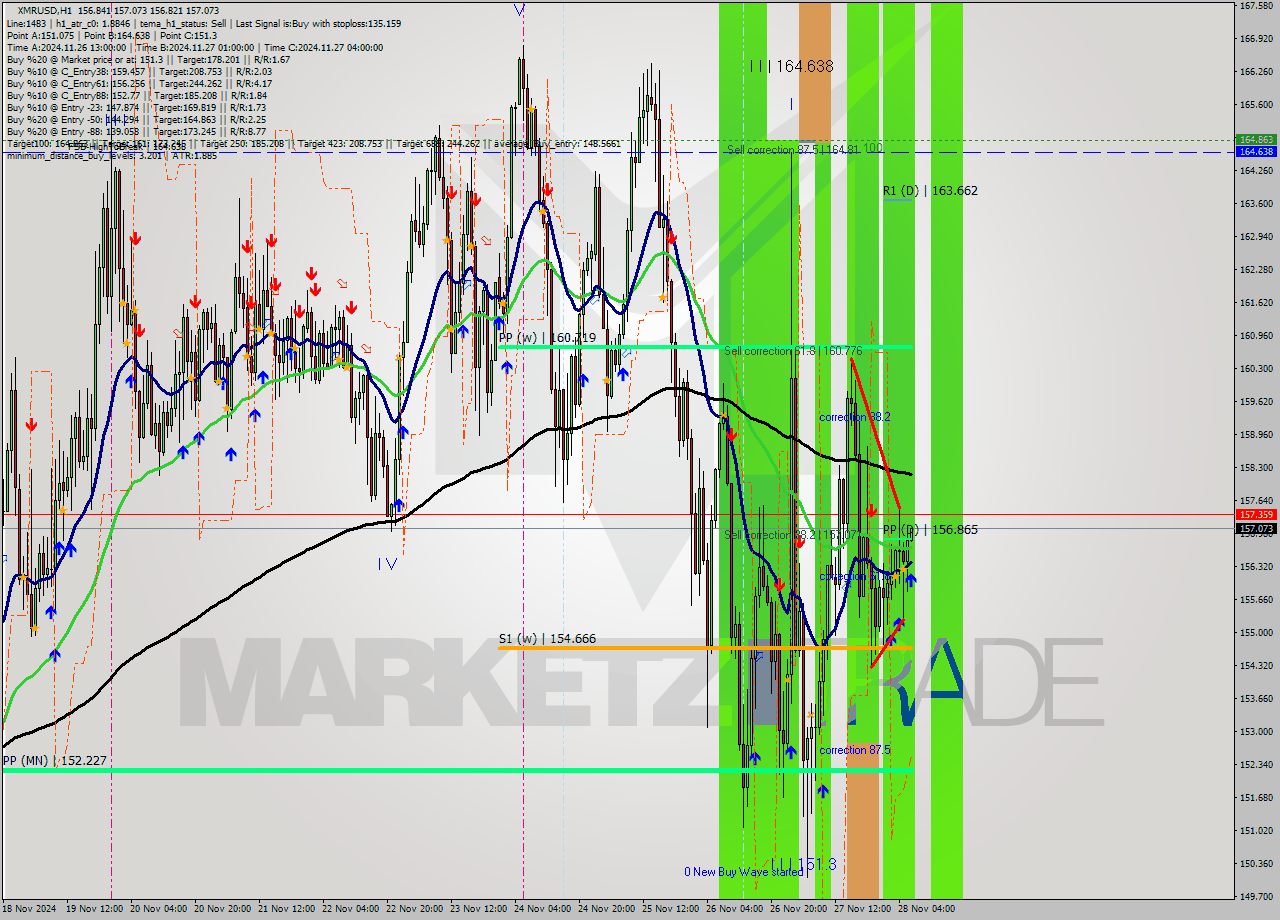Click the '26 Nov 04:00' time axis label
Viewport: 1280px width, 920px height.
click(734, 909)
